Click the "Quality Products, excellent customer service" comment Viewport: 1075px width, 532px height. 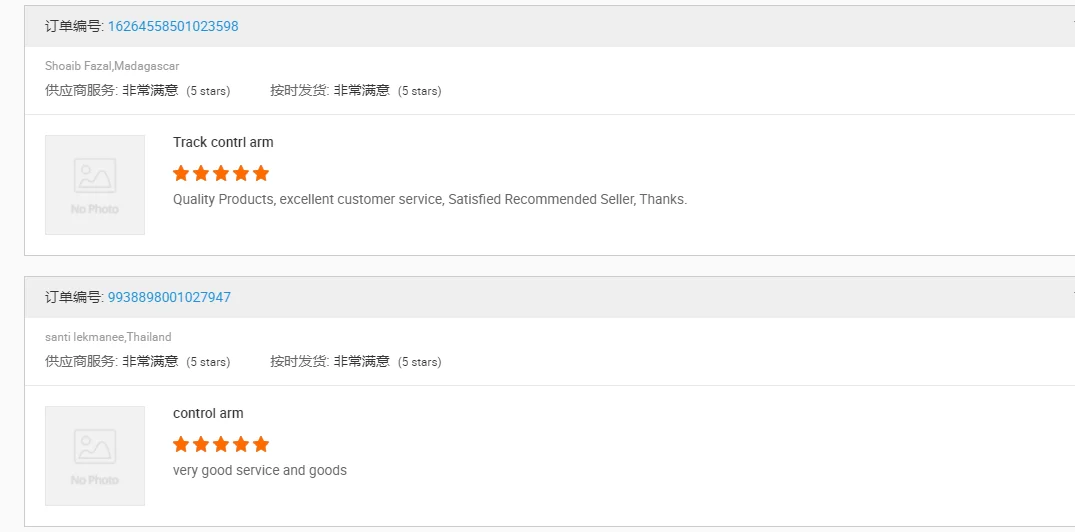click(x=430, y=199)
